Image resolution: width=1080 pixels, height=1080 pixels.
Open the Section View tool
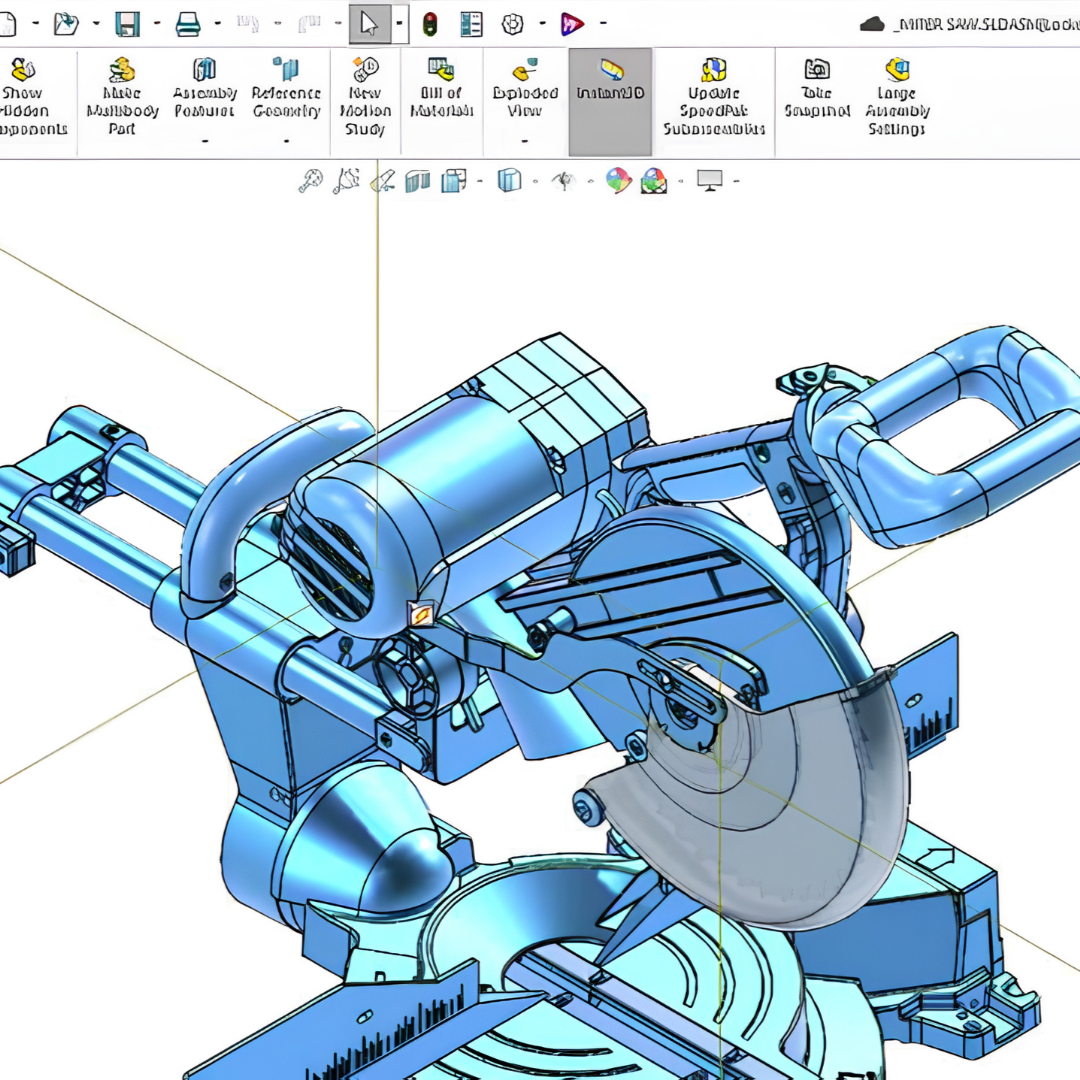coord(417,181)
